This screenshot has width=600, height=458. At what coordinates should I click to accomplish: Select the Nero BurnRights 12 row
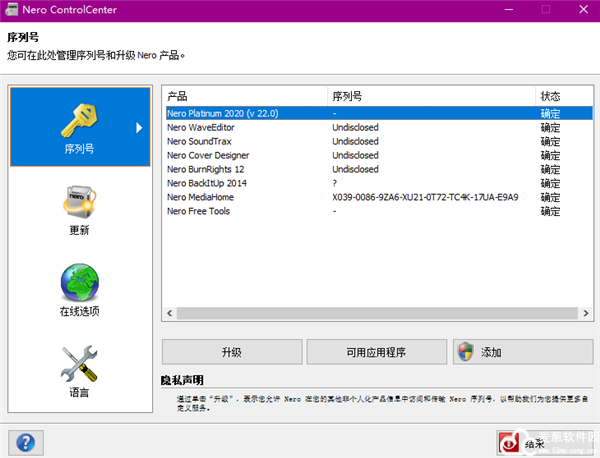(379, 169)
